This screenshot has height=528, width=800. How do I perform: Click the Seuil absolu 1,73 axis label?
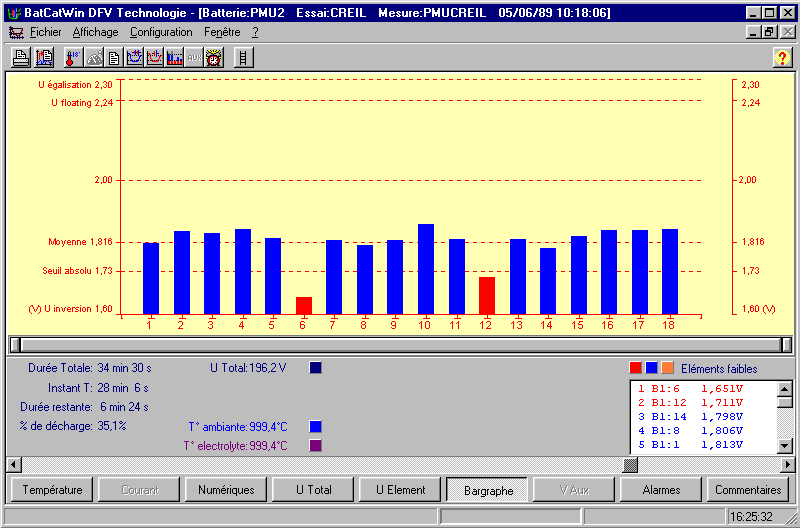[77, 271]
